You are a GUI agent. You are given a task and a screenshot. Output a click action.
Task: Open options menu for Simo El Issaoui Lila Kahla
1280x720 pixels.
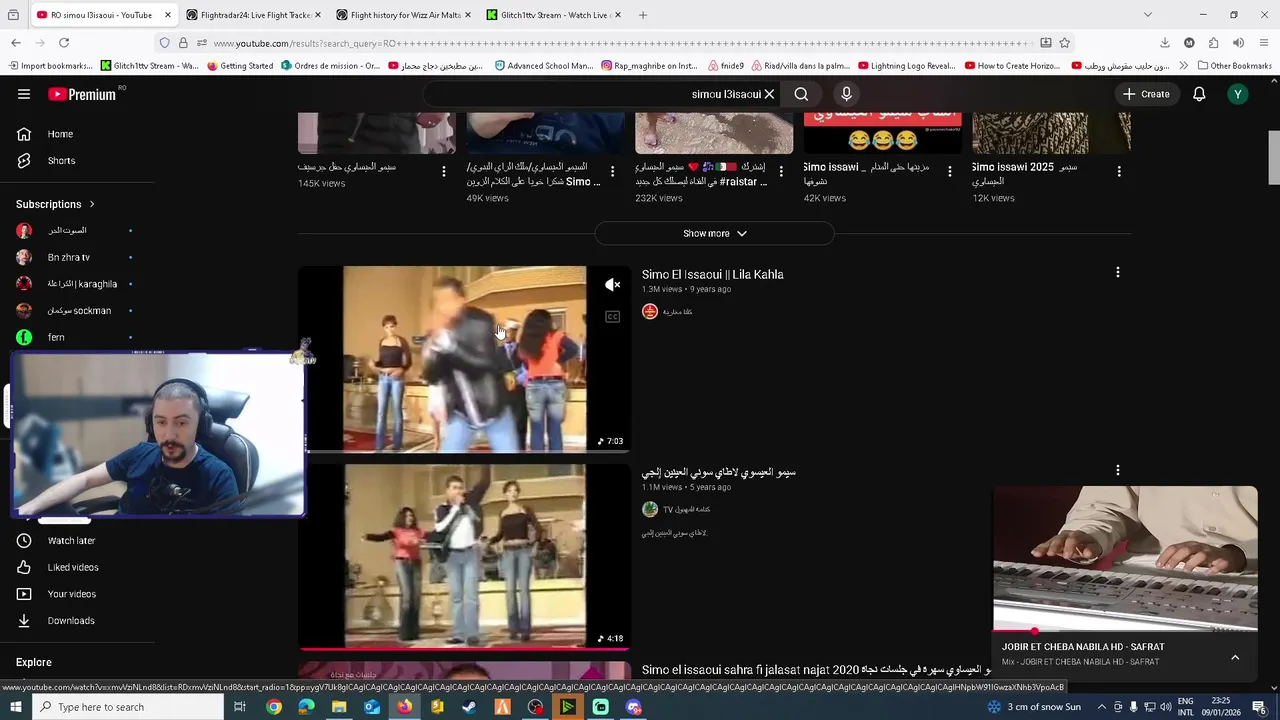(x=1118, y=272)
